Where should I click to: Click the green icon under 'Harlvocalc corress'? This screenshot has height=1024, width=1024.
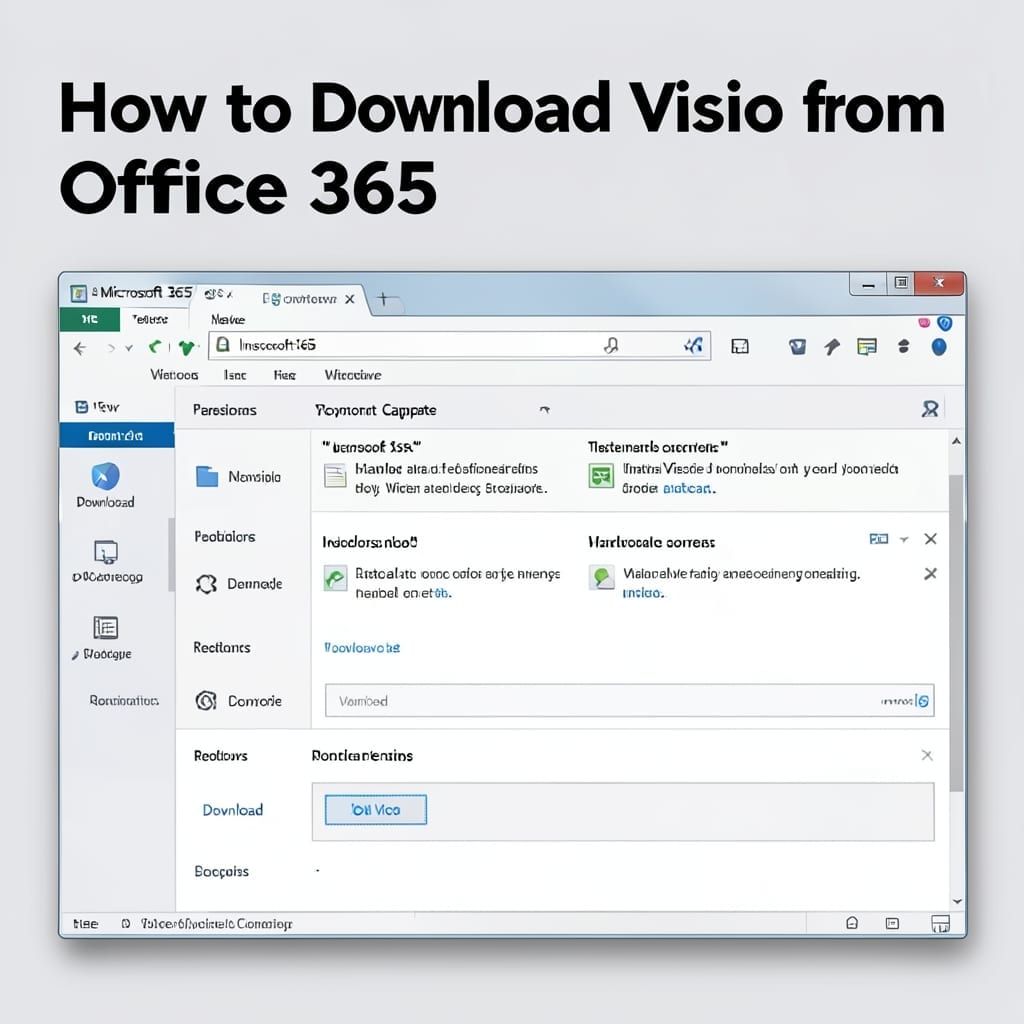pyautogui.click(x=601, y=577)
